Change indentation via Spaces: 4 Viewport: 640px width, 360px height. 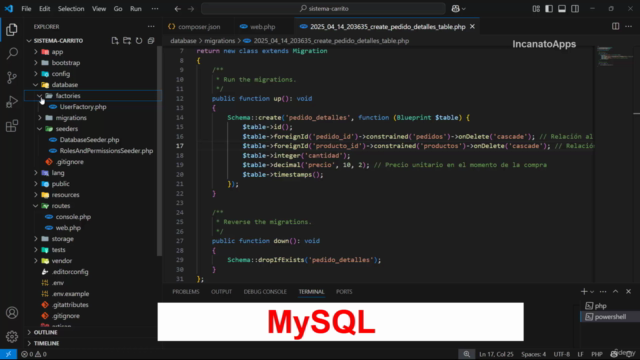pos(533,354)
